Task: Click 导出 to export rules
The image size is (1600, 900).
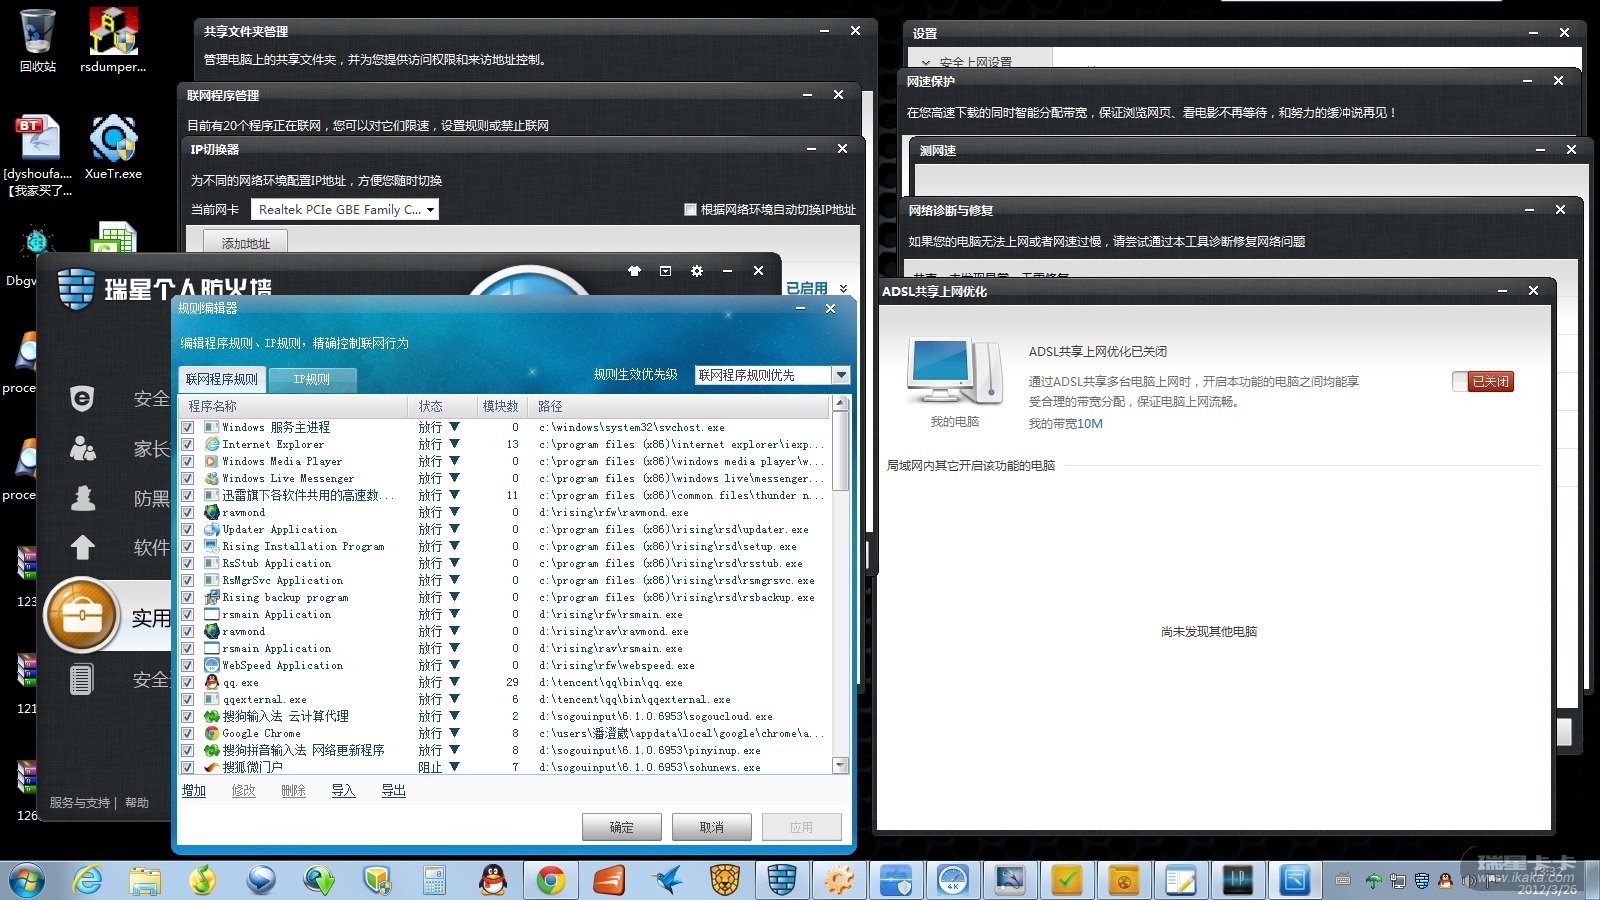Action: 393,791
